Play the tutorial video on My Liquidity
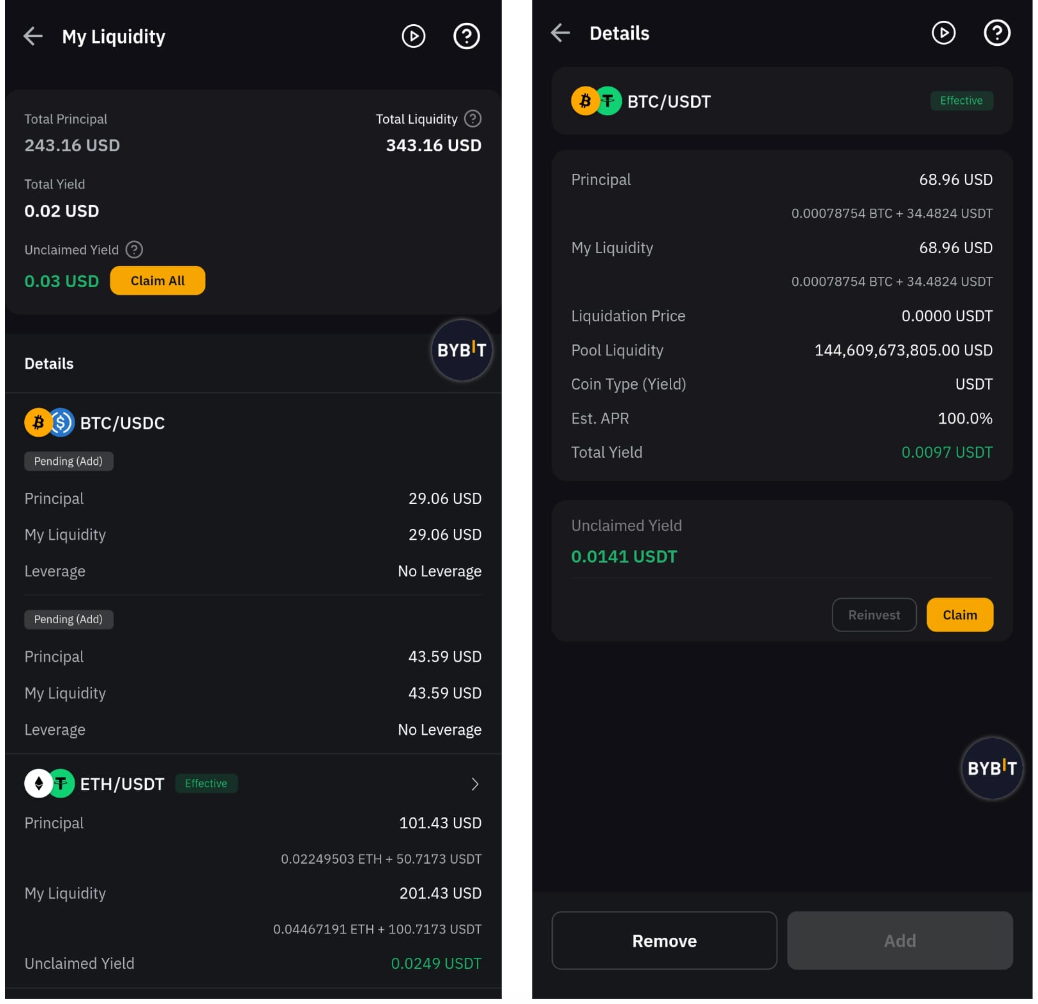 tap(414, 36)
